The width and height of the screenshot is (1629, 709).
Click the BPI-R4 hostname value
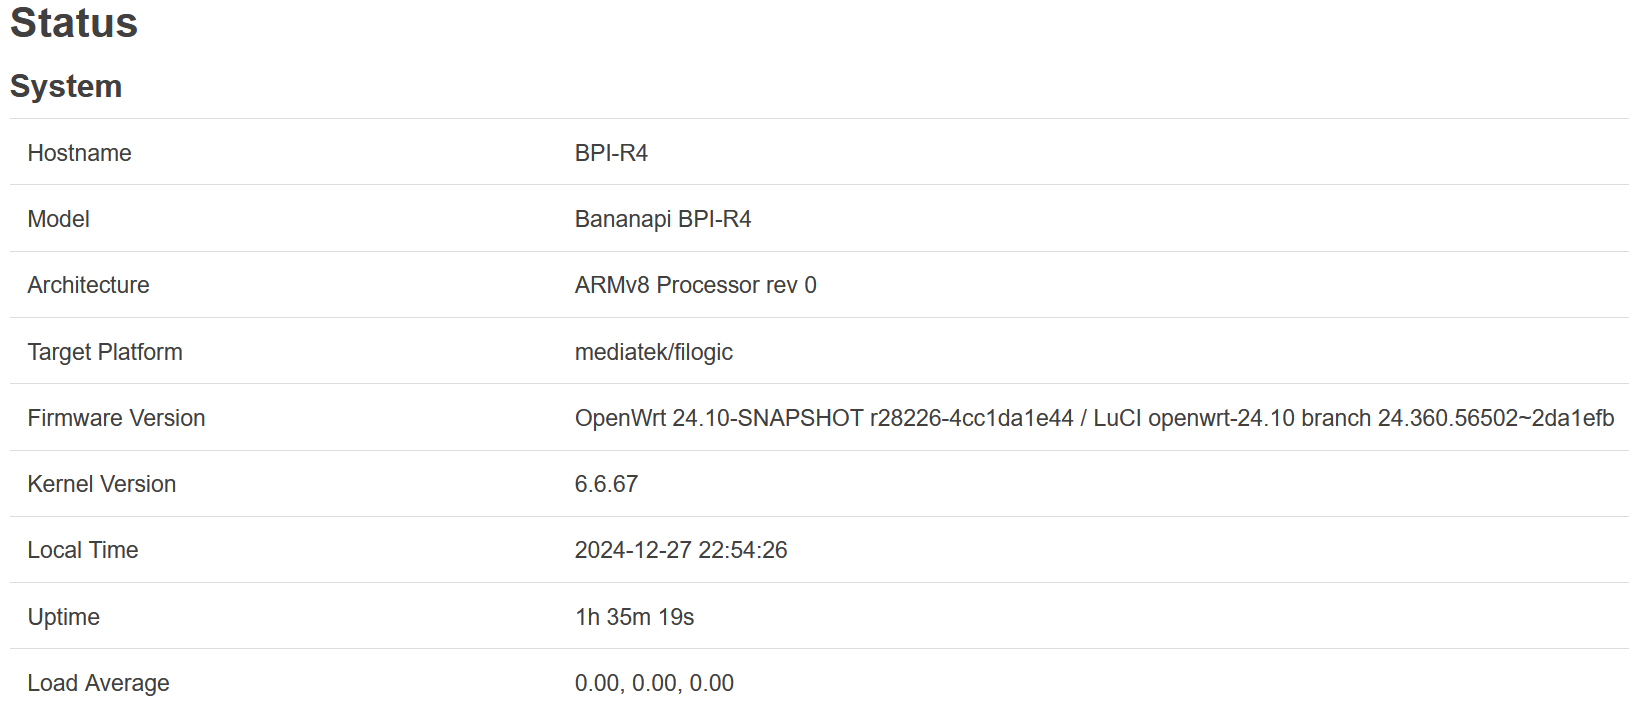[x=611, y=153]
